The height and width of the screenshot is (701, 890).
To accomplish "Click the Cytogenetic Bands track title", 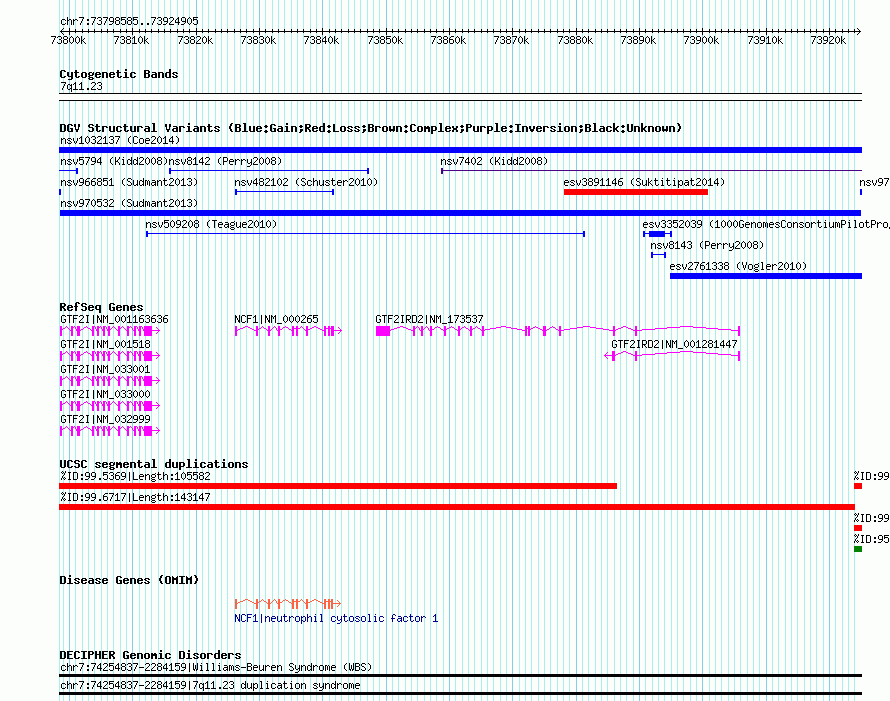I will [x=119, y=74].
